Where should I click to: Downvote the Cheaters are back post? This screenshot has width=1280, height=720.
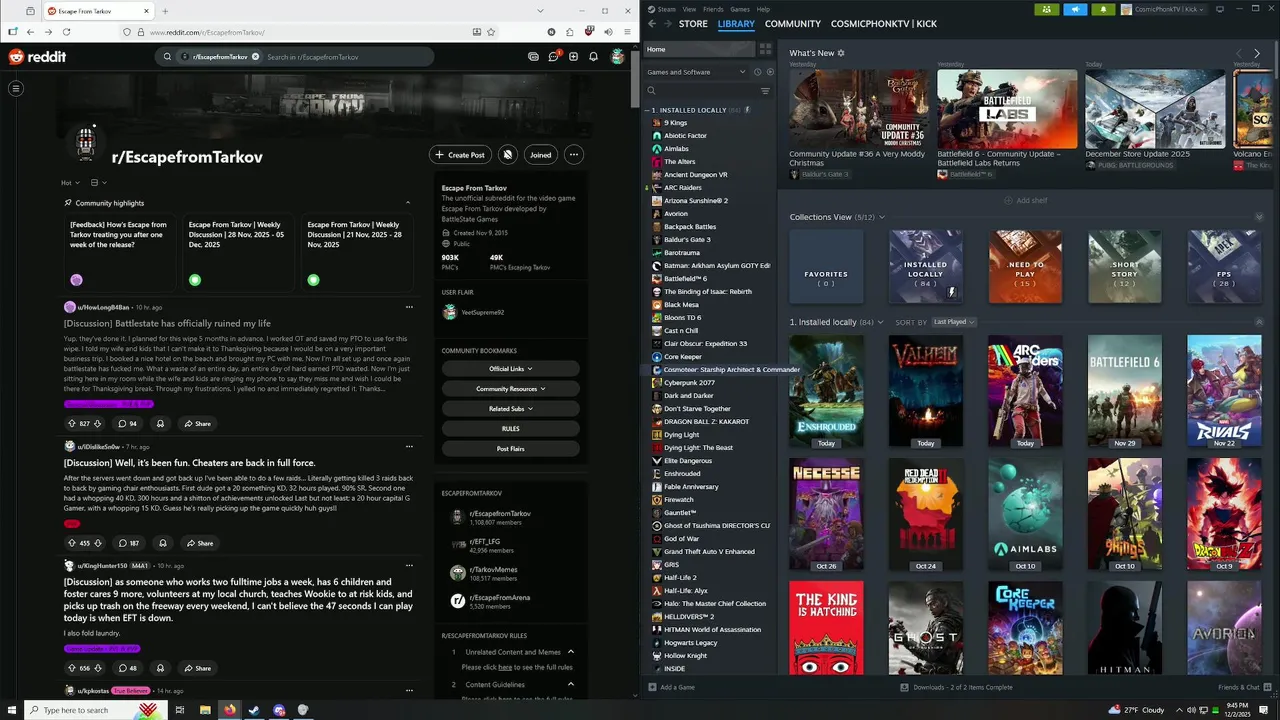(98, 543)
